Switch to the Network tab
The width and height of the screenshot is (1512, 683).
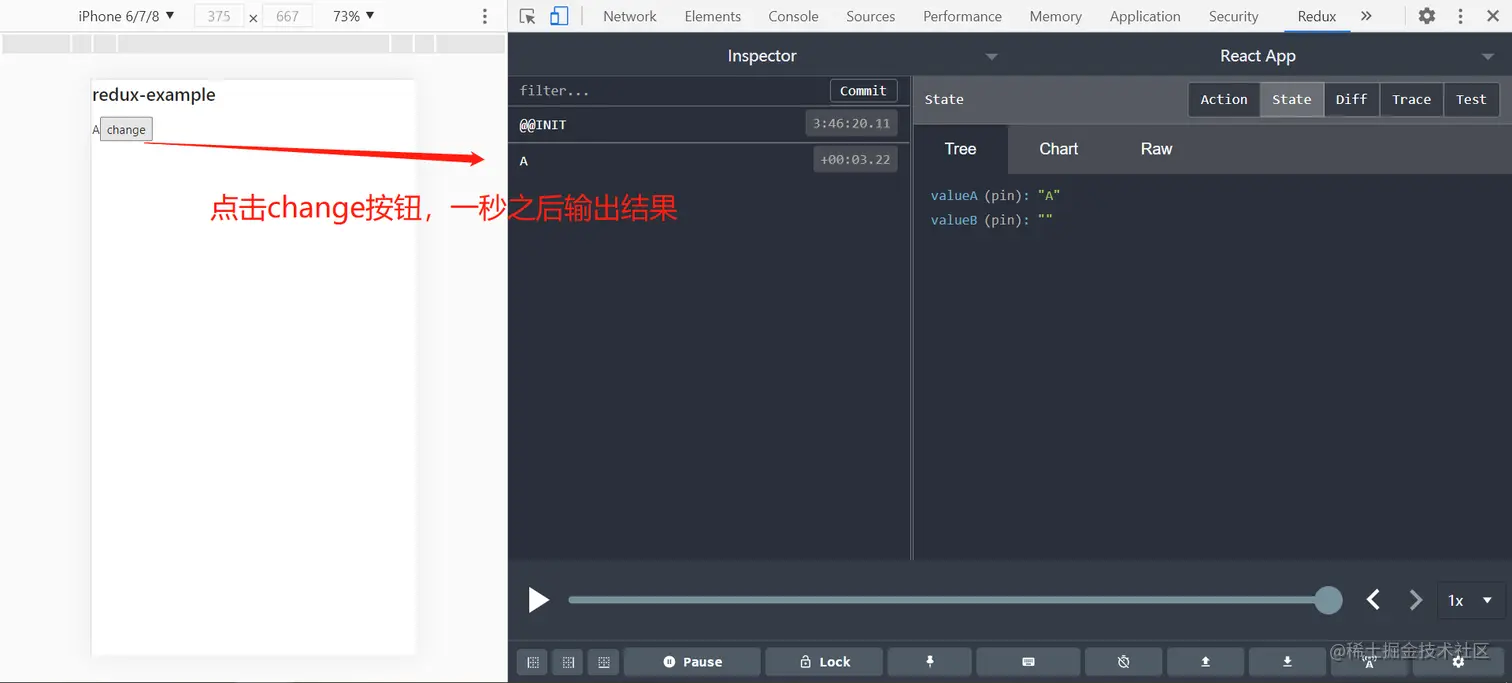630,16
